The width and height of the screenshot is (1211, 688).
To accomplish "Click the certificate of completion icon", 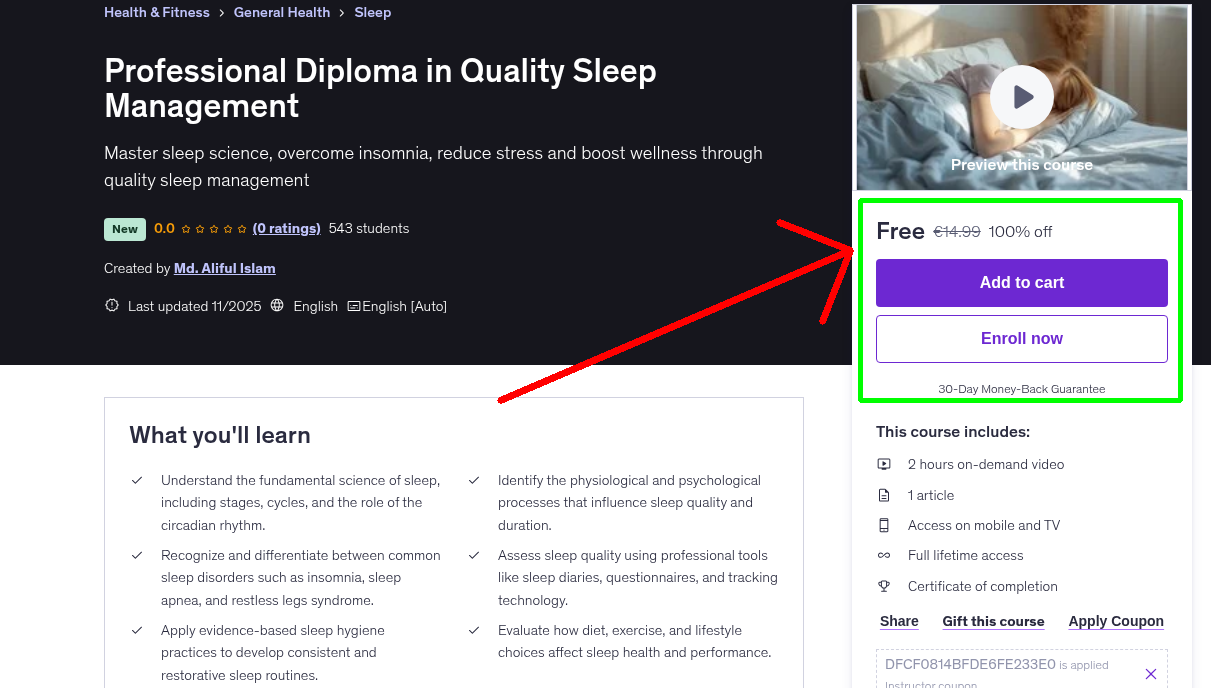I will coord(885,586).
